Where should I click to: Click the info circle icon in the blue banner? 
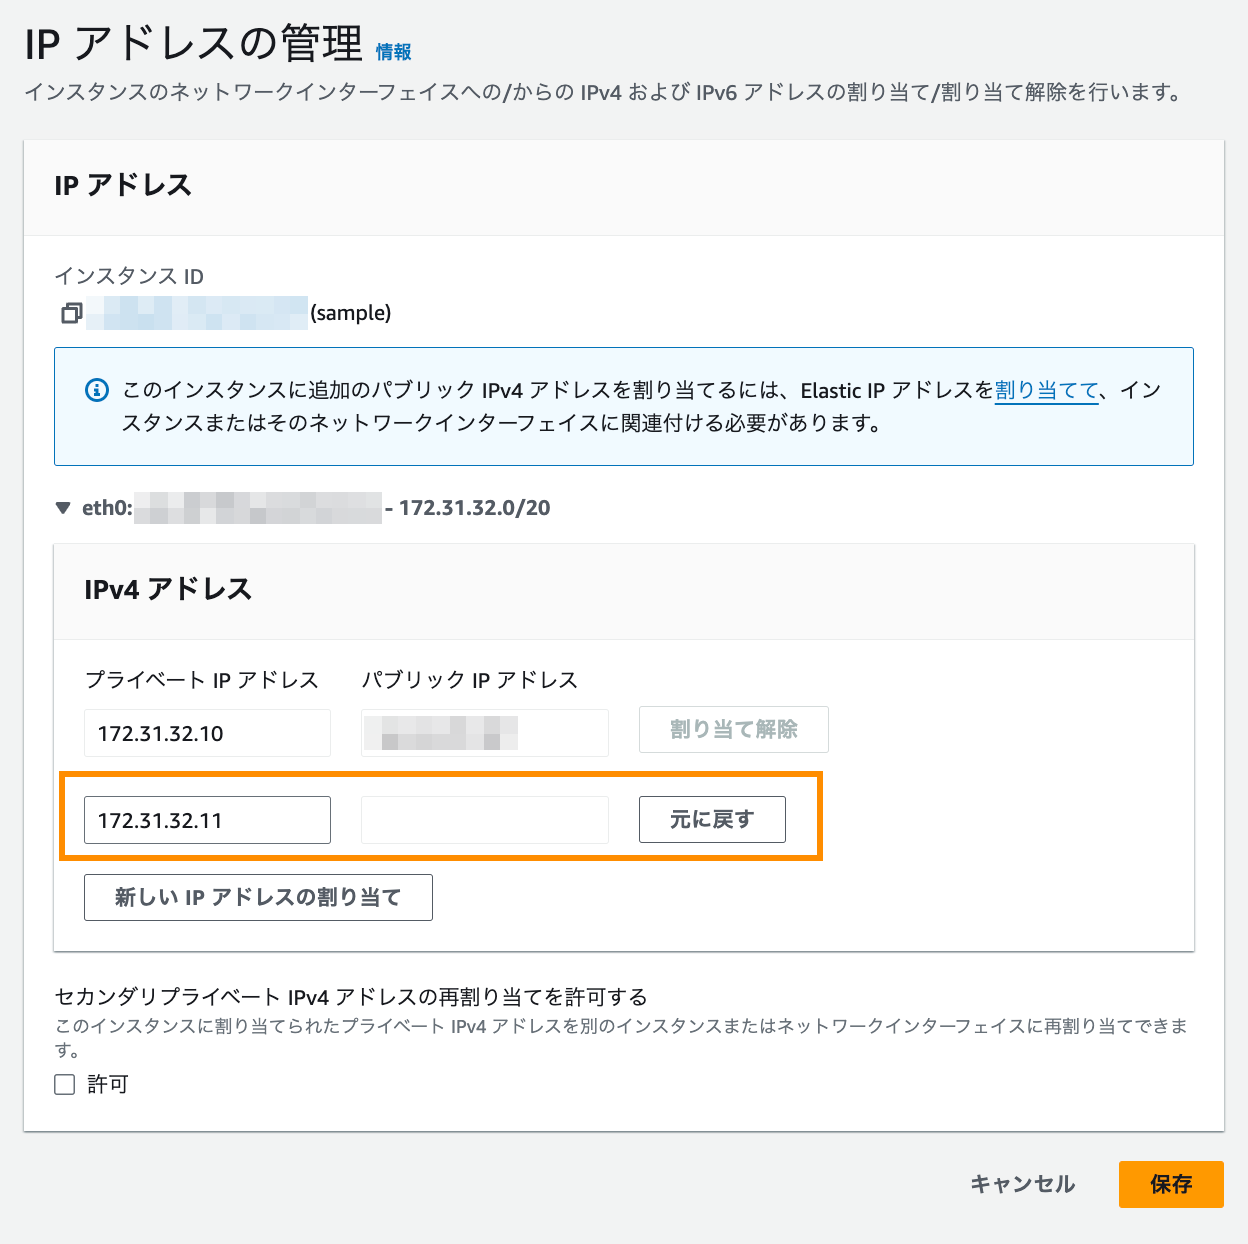(96, 390)
